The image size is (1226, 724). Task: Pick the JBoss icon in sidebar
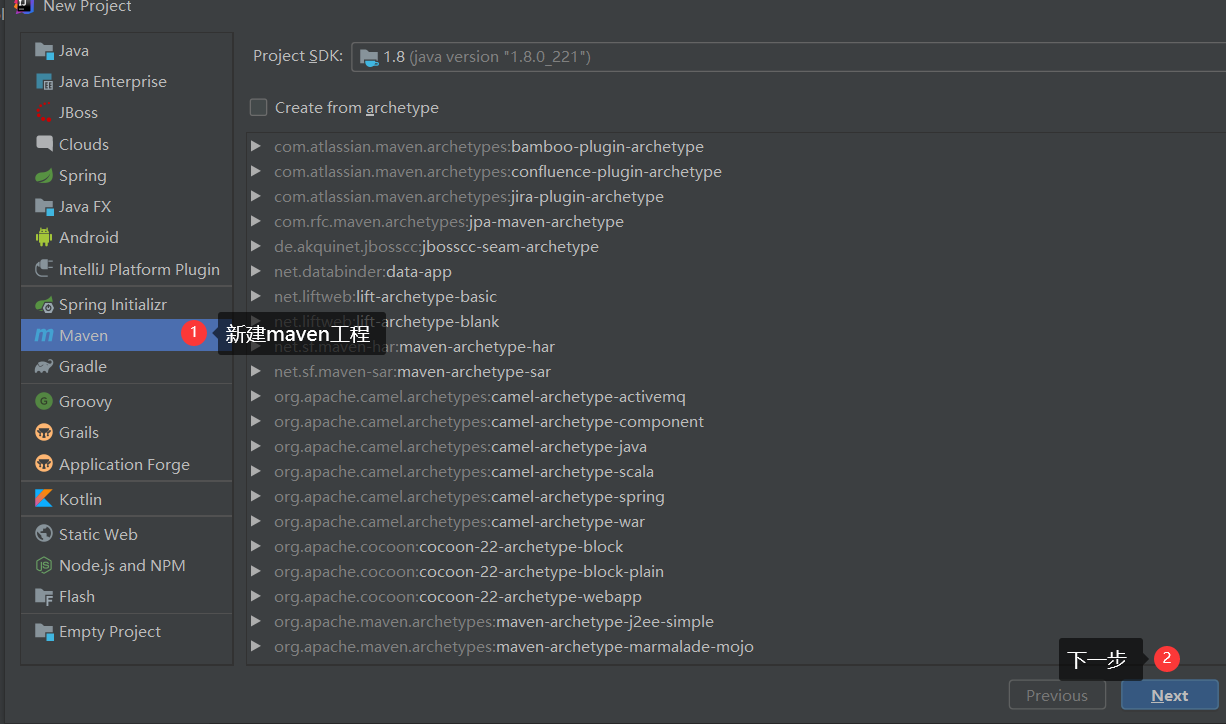(x=44, y=113)
